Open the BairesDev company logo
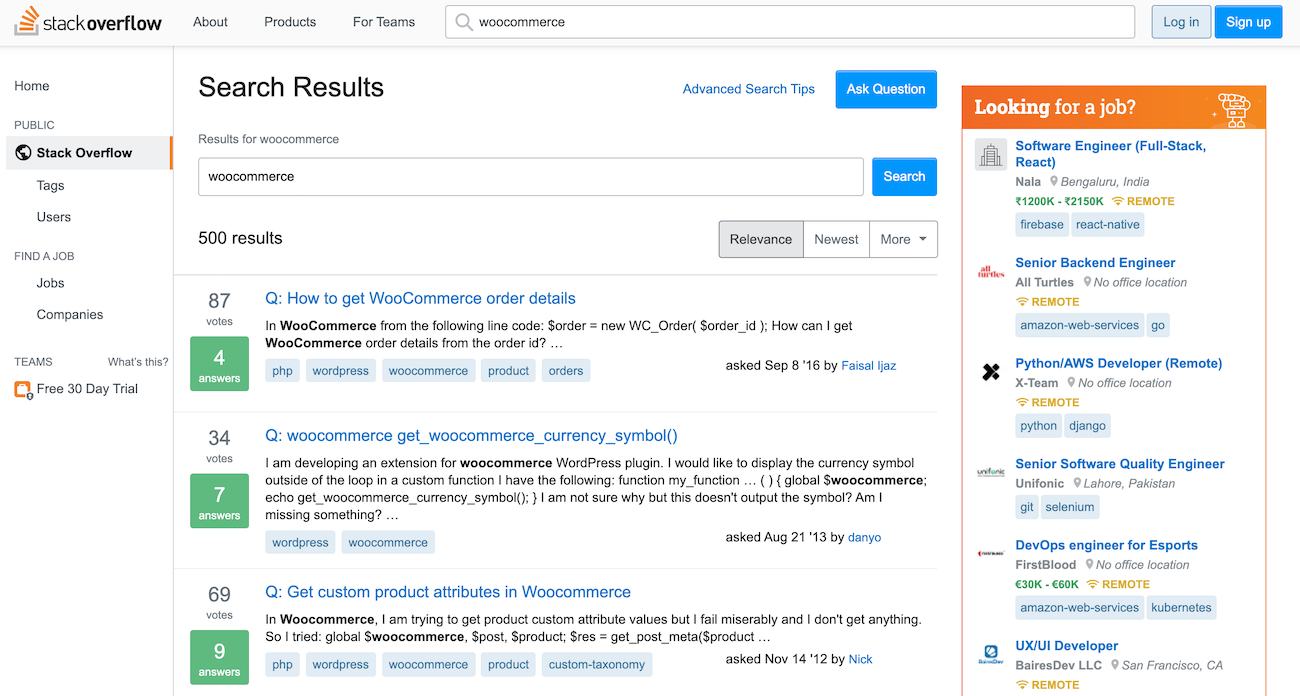 click(991, 654)
